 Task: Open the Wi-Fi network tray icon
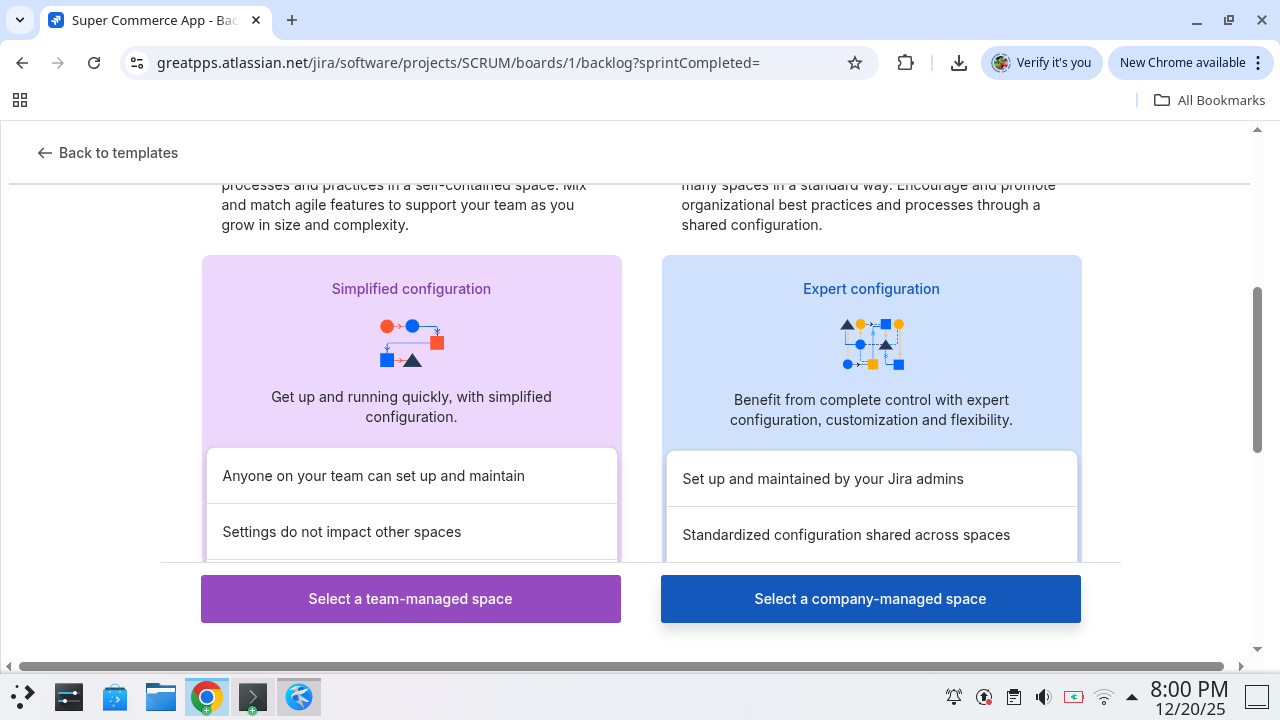pos(1104,697)
